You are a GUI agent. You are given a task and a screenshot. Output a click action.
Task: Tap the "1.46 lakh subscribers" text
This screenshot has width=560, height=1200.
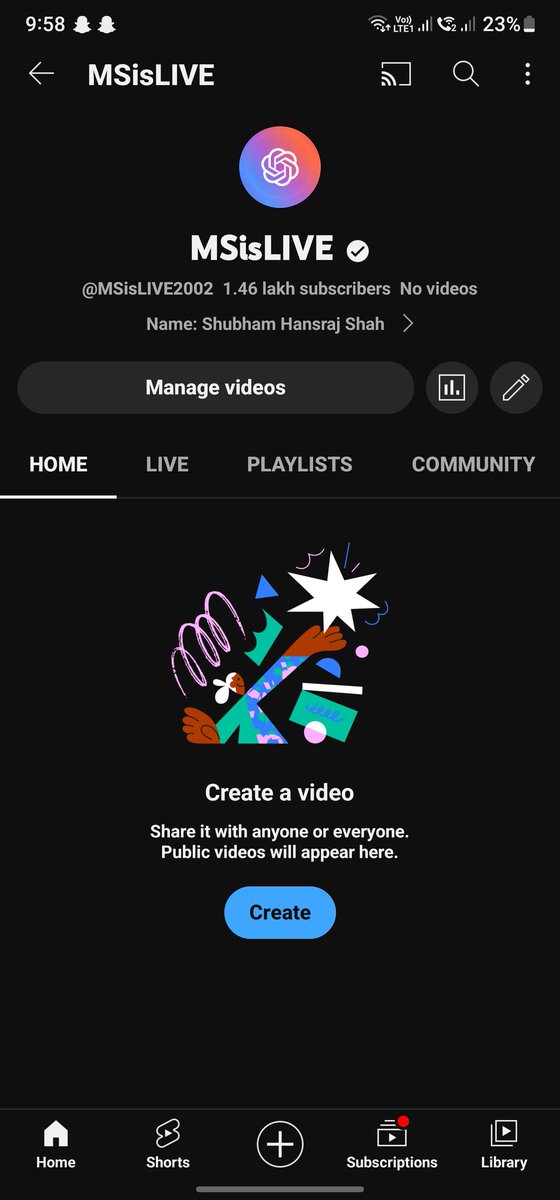coord(306,289)
